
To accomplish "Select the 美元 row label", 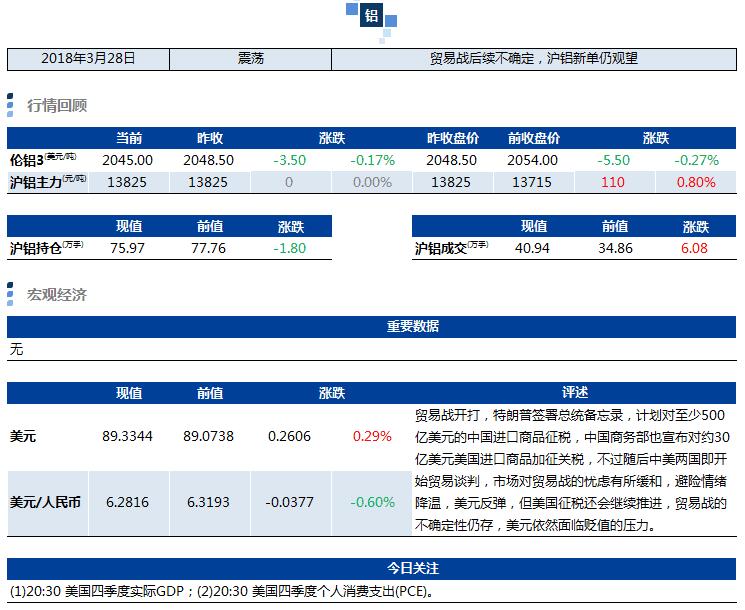I will click(x=23, y=436).
